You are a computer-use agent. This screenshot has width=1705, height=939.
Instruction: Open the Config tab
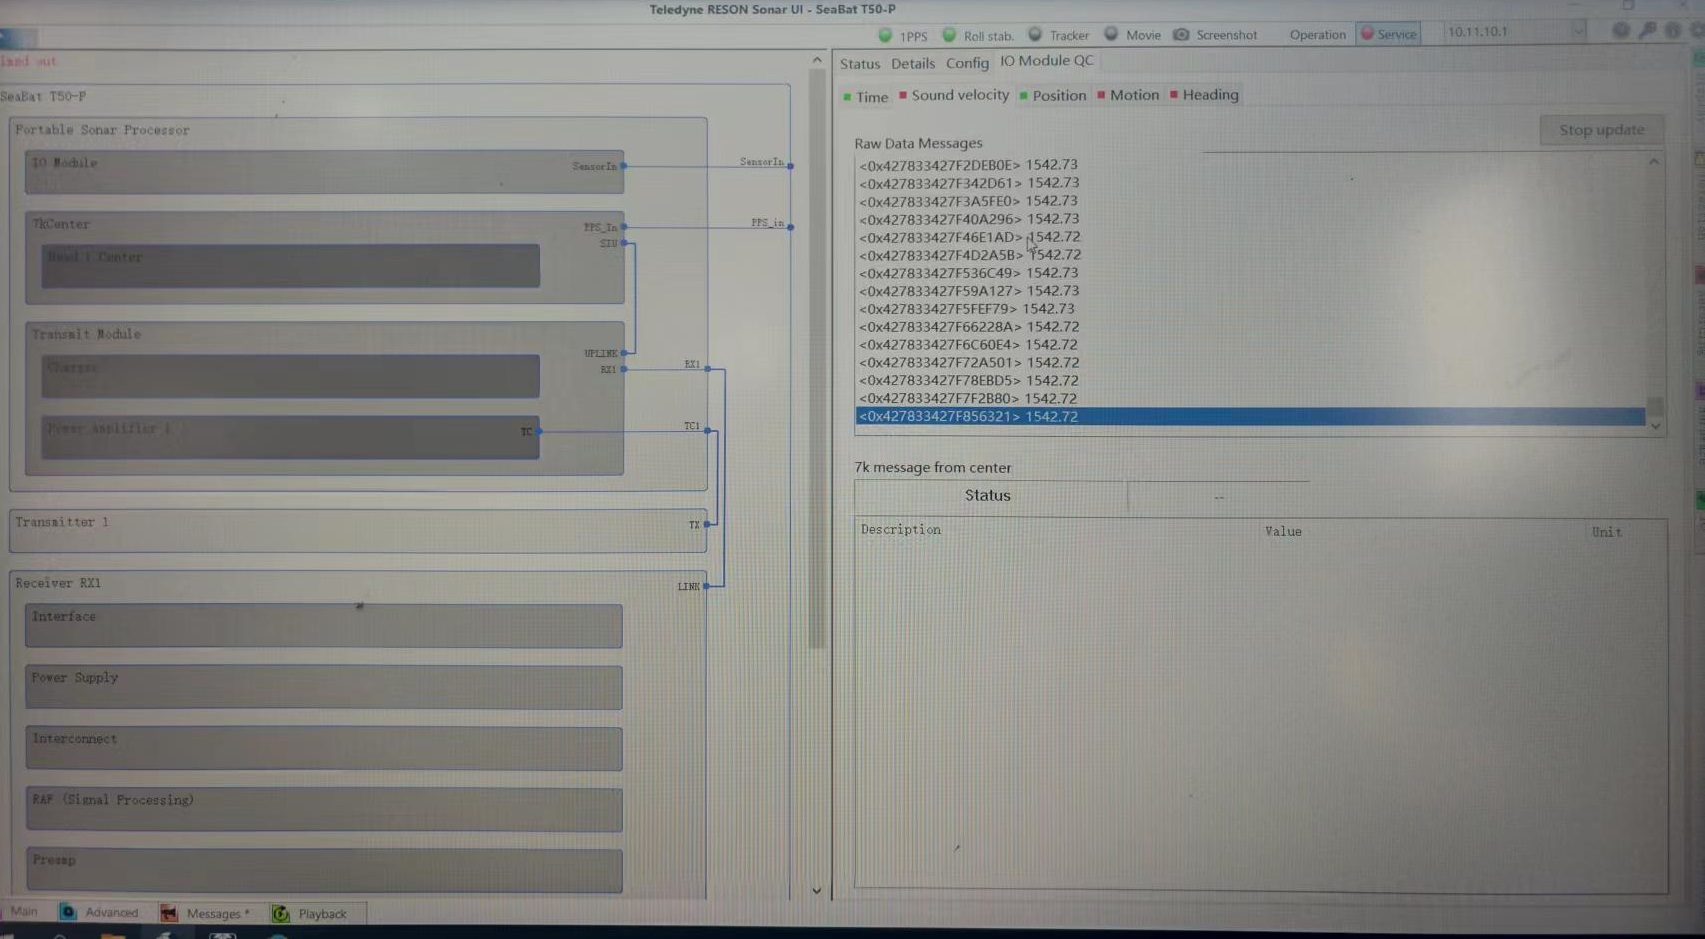[967, 63]
